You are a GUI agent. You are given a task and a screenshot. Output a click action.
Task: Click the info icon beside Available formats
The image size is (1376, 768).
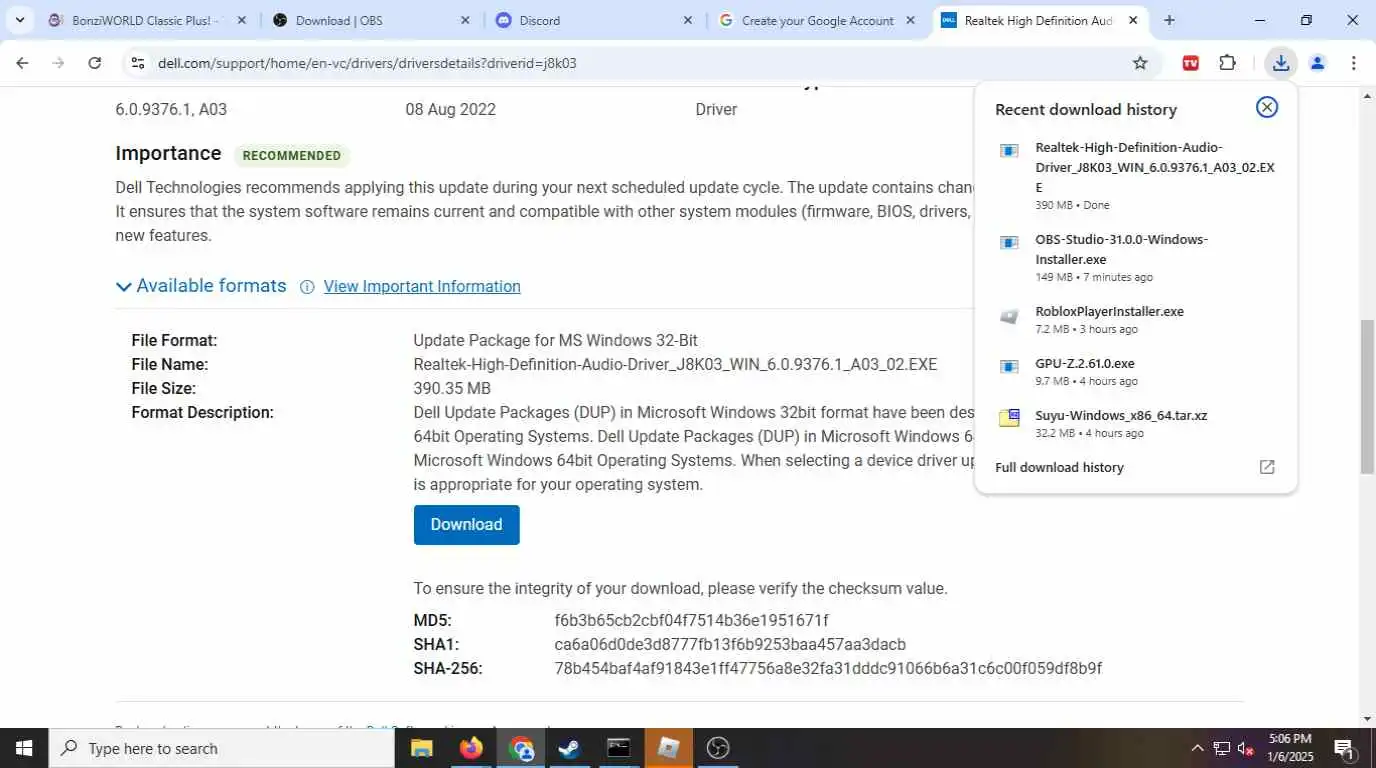tap(307, 287)
